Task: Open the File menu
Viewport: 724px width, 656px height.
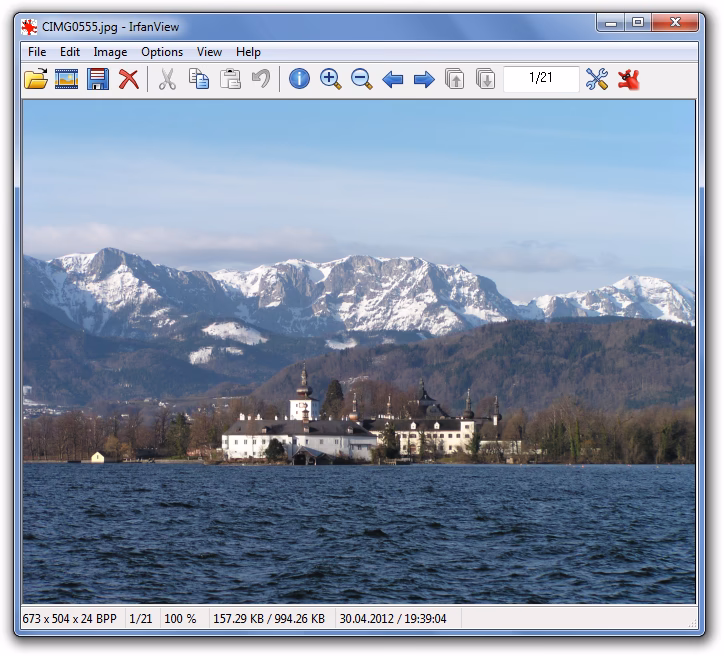Action: point(37,52)
